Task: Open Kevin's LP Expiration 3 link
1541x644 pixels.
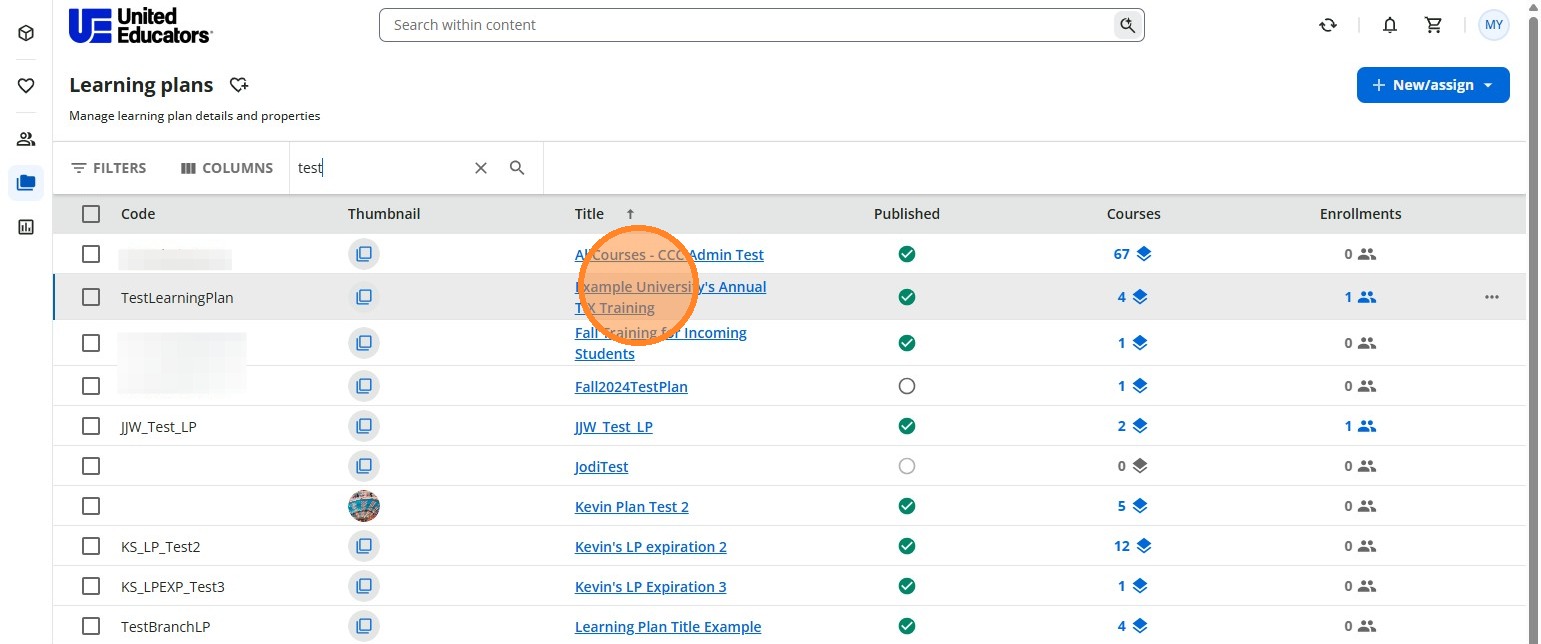Action: (651, 586)
